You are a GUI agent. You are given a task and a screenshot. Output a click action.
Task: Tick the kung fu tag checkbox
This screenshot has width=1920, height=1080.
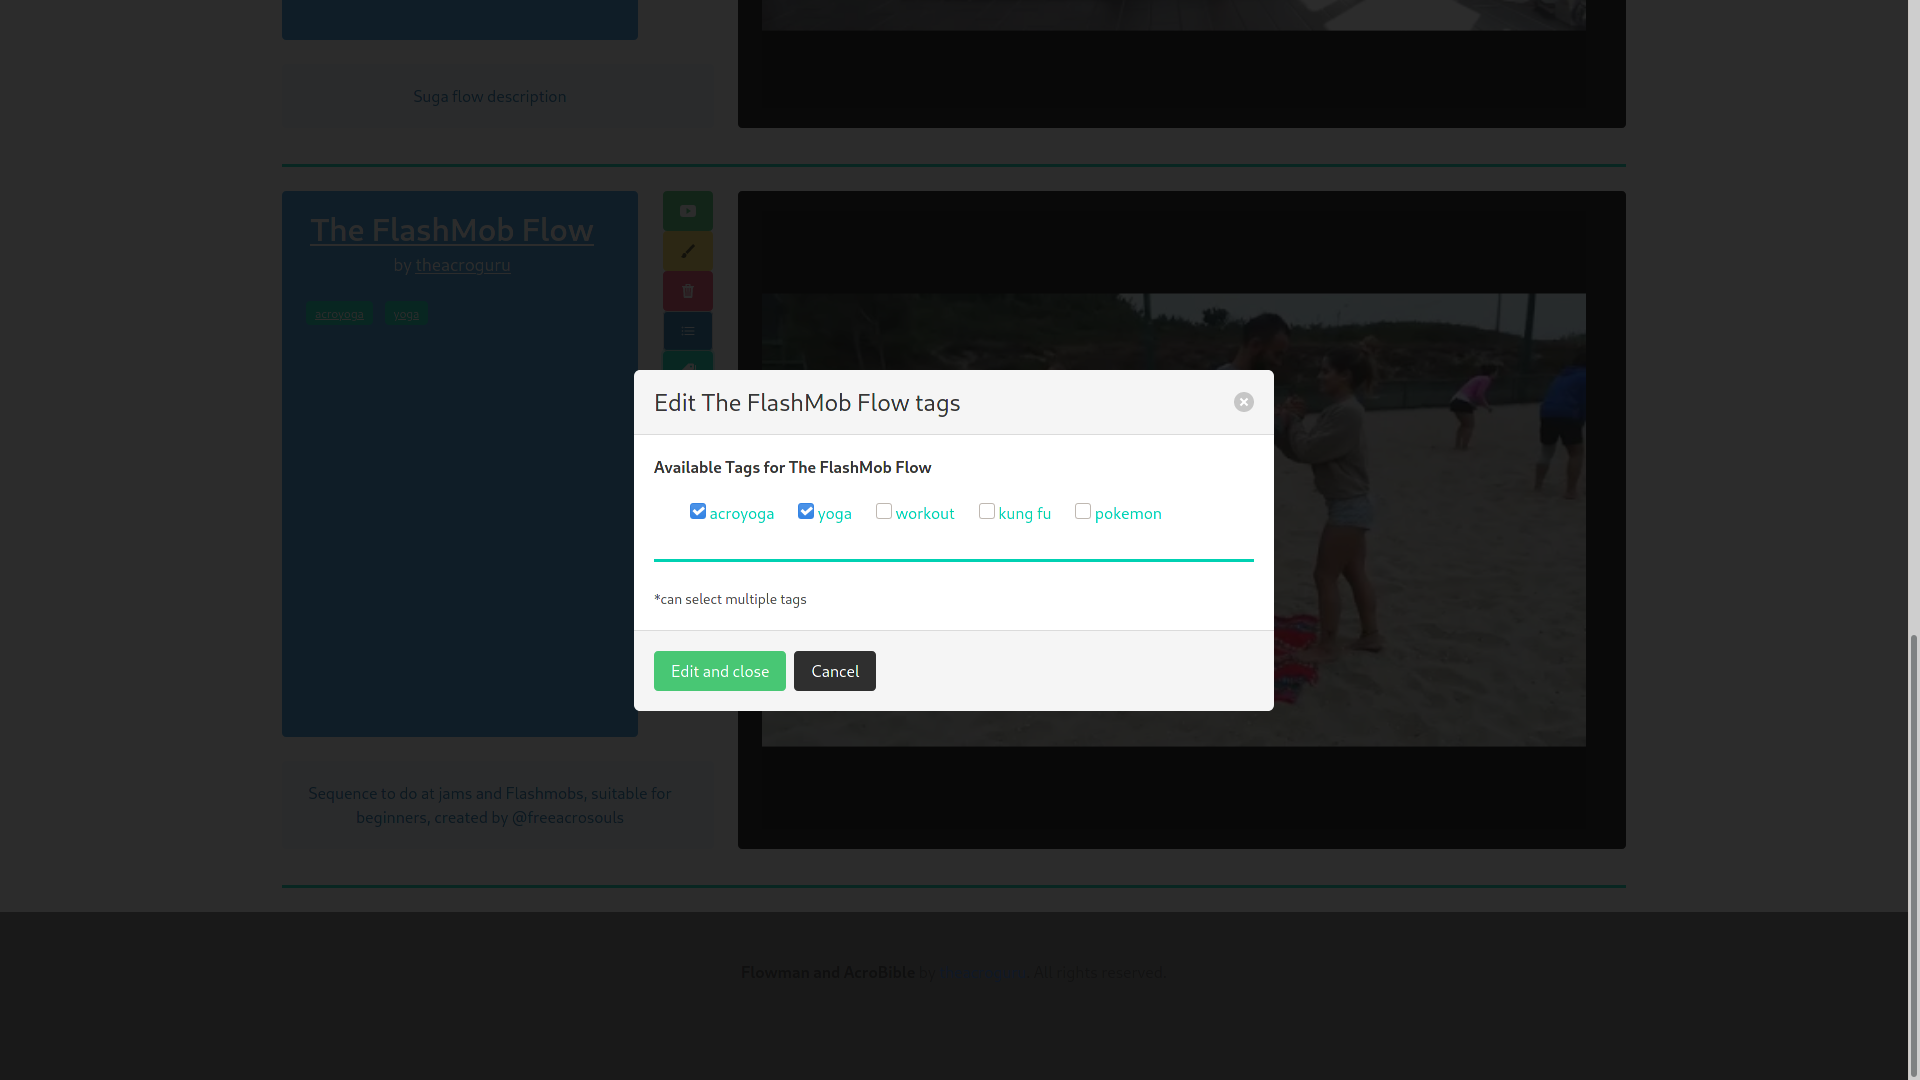[x=987, y=511]
